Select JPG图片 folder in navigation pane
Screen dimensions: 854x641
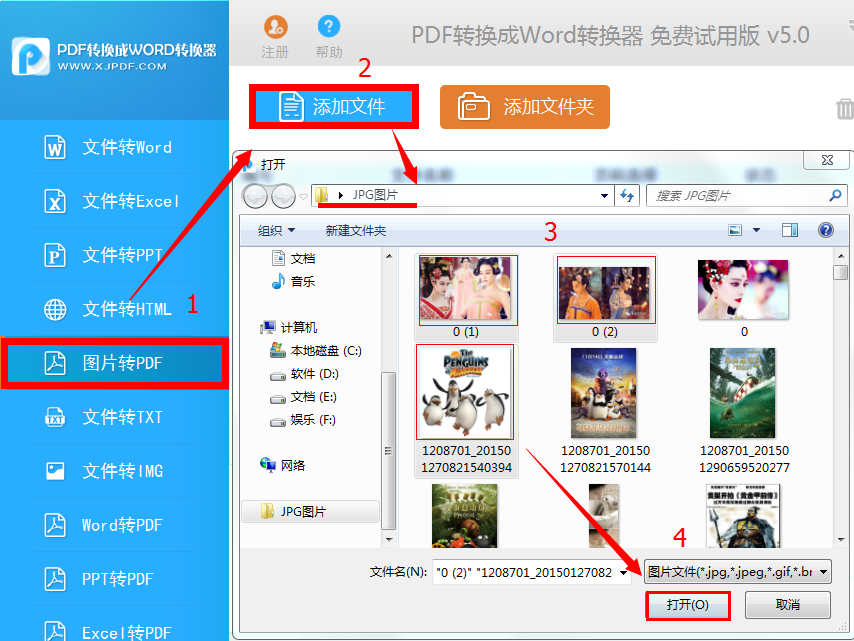click(x=310, y=511)
